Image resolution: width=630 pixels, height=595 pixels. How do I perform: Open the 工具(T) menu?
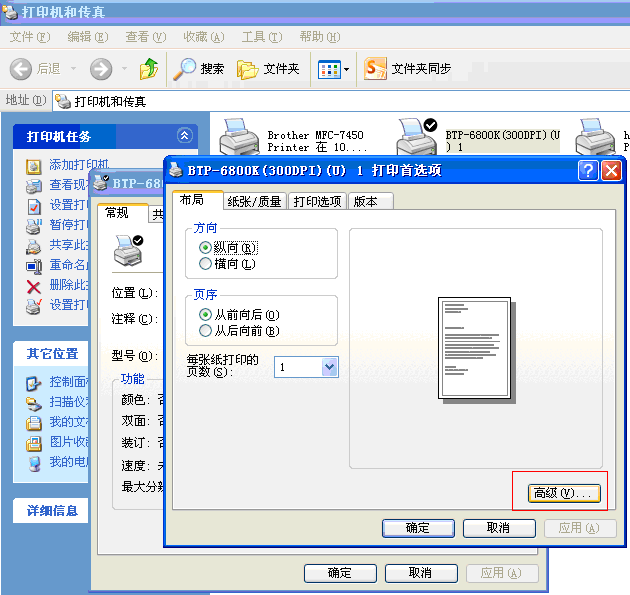tap(262, 37)
